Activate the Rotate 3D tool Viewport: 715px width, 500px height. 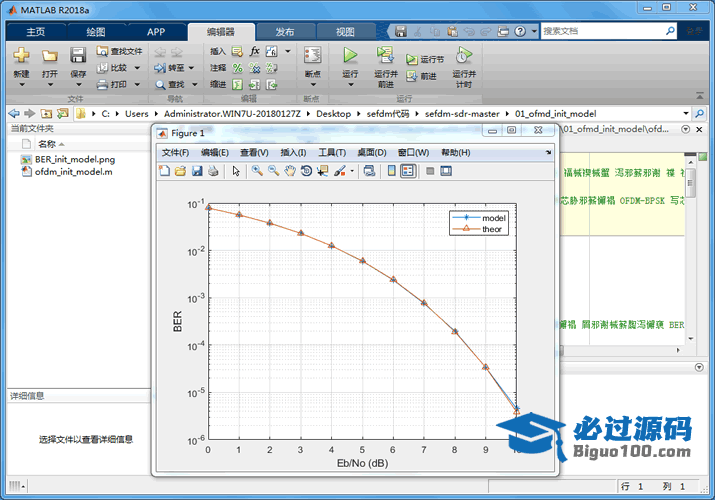coord(306,171)
